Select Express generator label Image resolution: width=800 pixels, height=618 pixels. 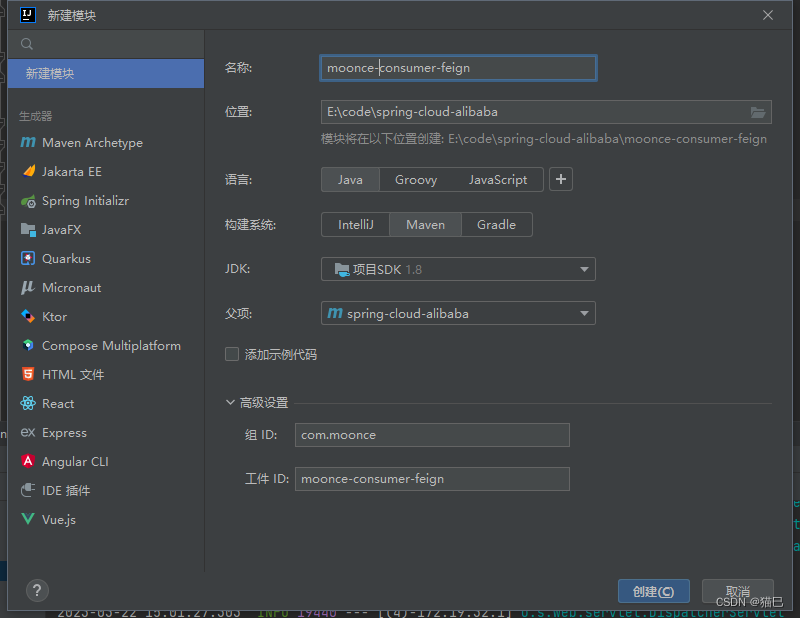[x=64, y=433]
